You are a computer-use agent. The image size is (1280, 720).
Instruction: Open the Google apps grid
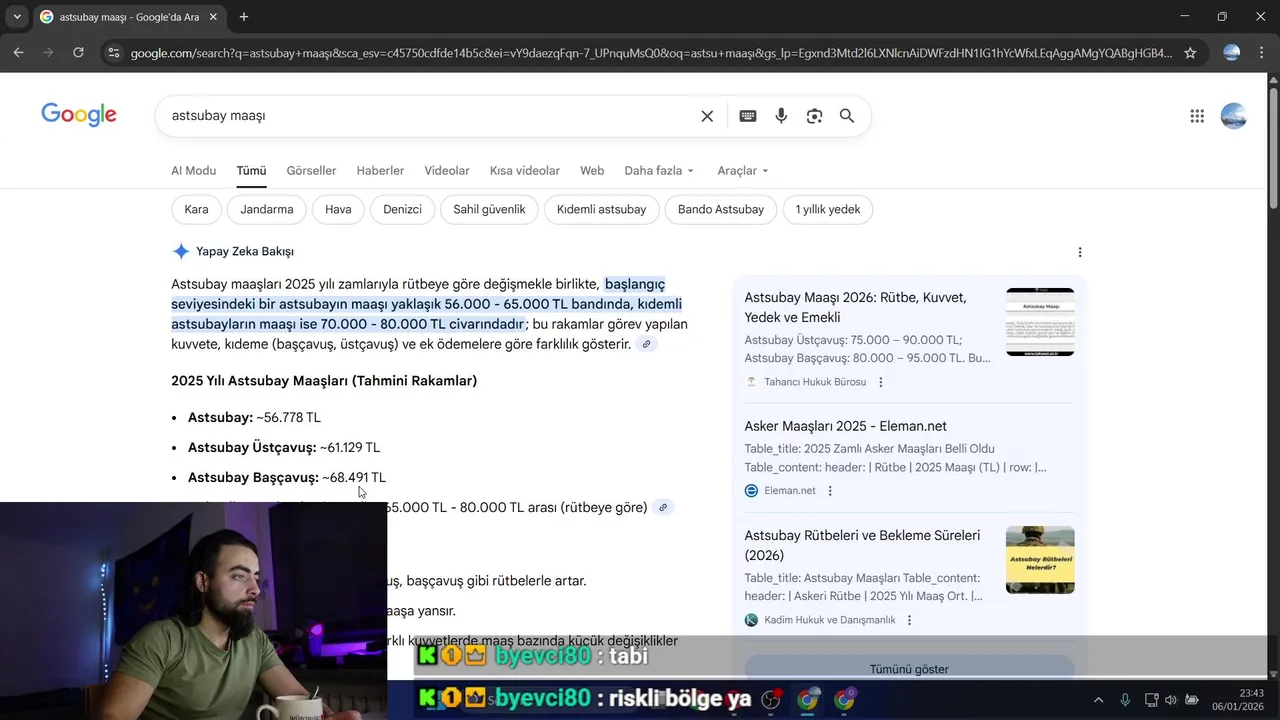click(1197, 116)
